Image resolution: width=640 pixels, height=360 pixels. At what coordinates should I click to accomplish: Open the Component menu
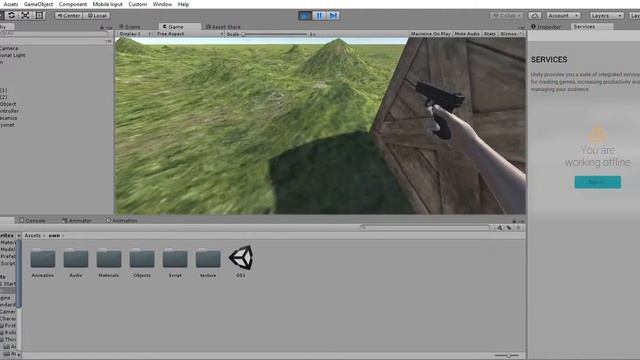pyautogui.click(x=73, y=4)
